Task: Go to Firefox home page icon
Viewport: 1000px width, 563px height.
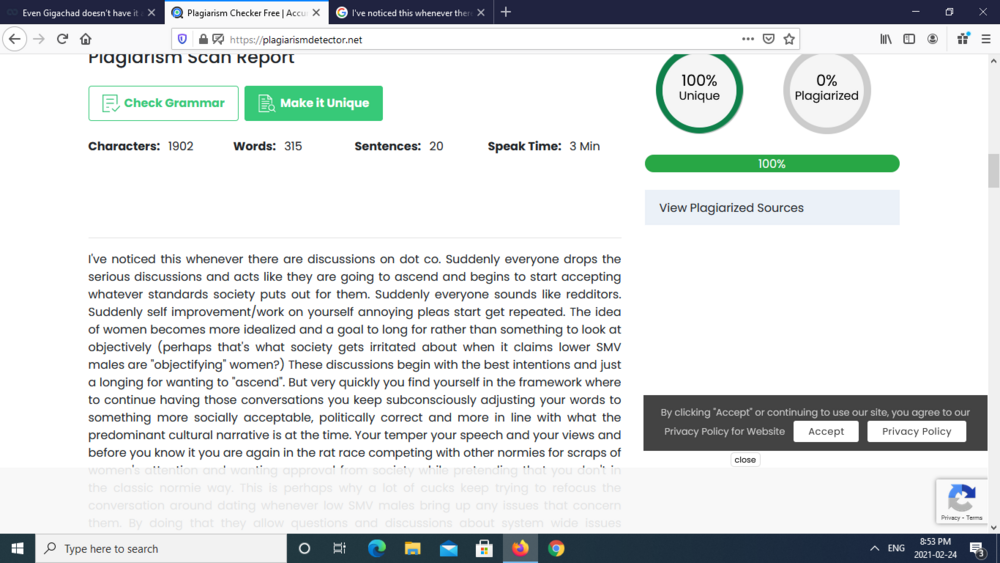Action: click(86, 39)
